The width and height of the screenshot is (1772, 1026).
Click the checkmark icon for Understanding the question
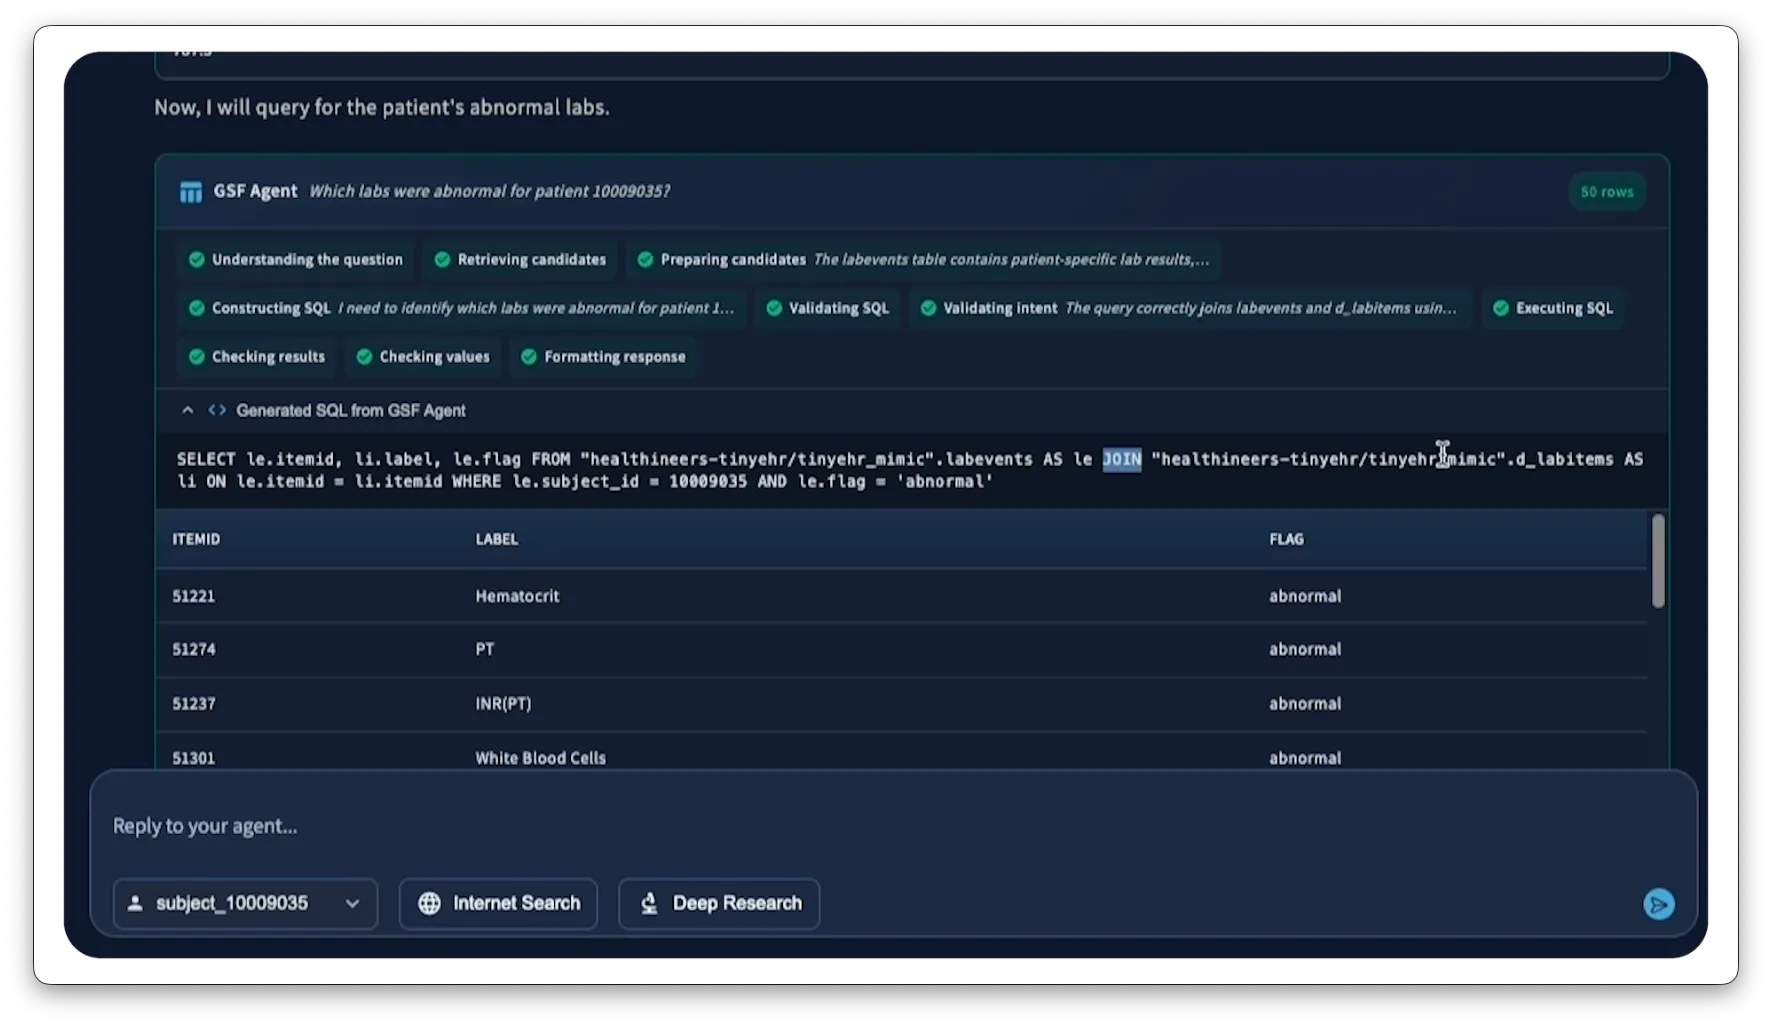click(x=197, y=260)
